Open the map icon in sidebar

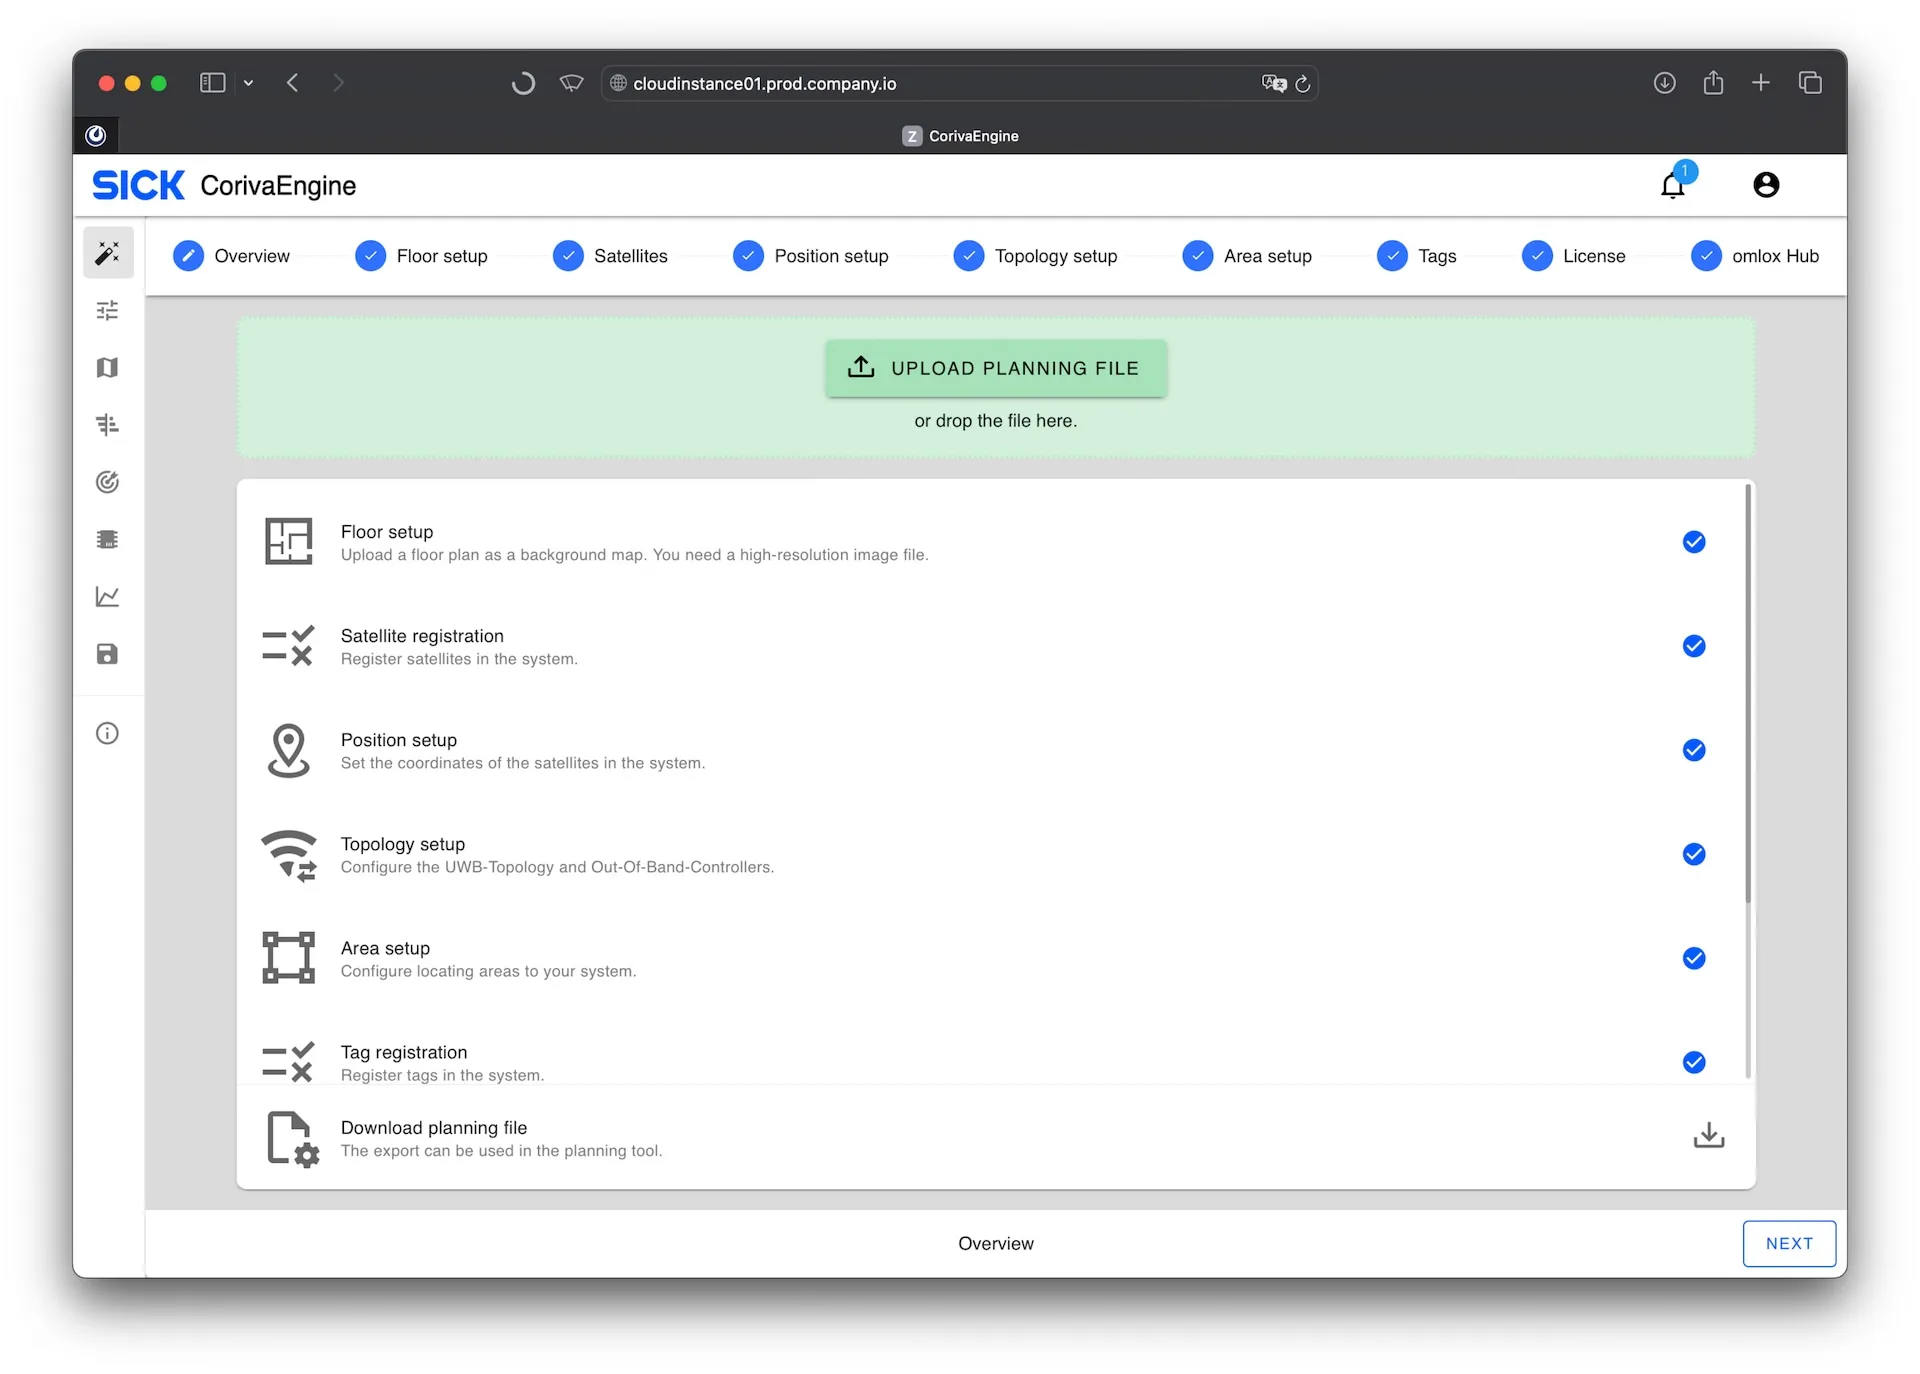click(x=108, y=368)
